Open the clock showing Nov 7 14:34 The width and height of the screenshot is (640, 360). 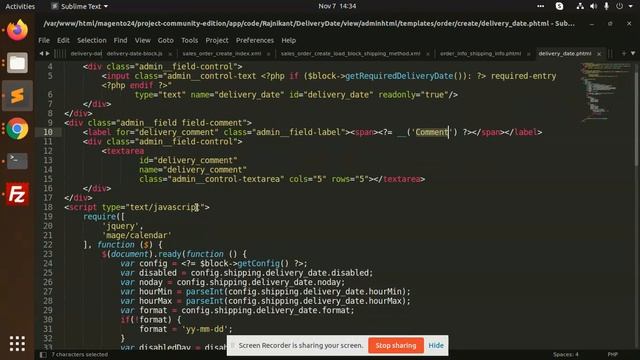pyautogui.click(x=337, y=6)
